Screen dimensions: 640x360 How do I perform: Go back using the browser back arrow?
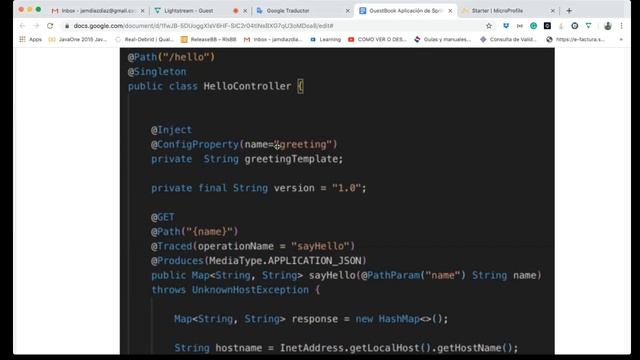[x=22, y=26]
